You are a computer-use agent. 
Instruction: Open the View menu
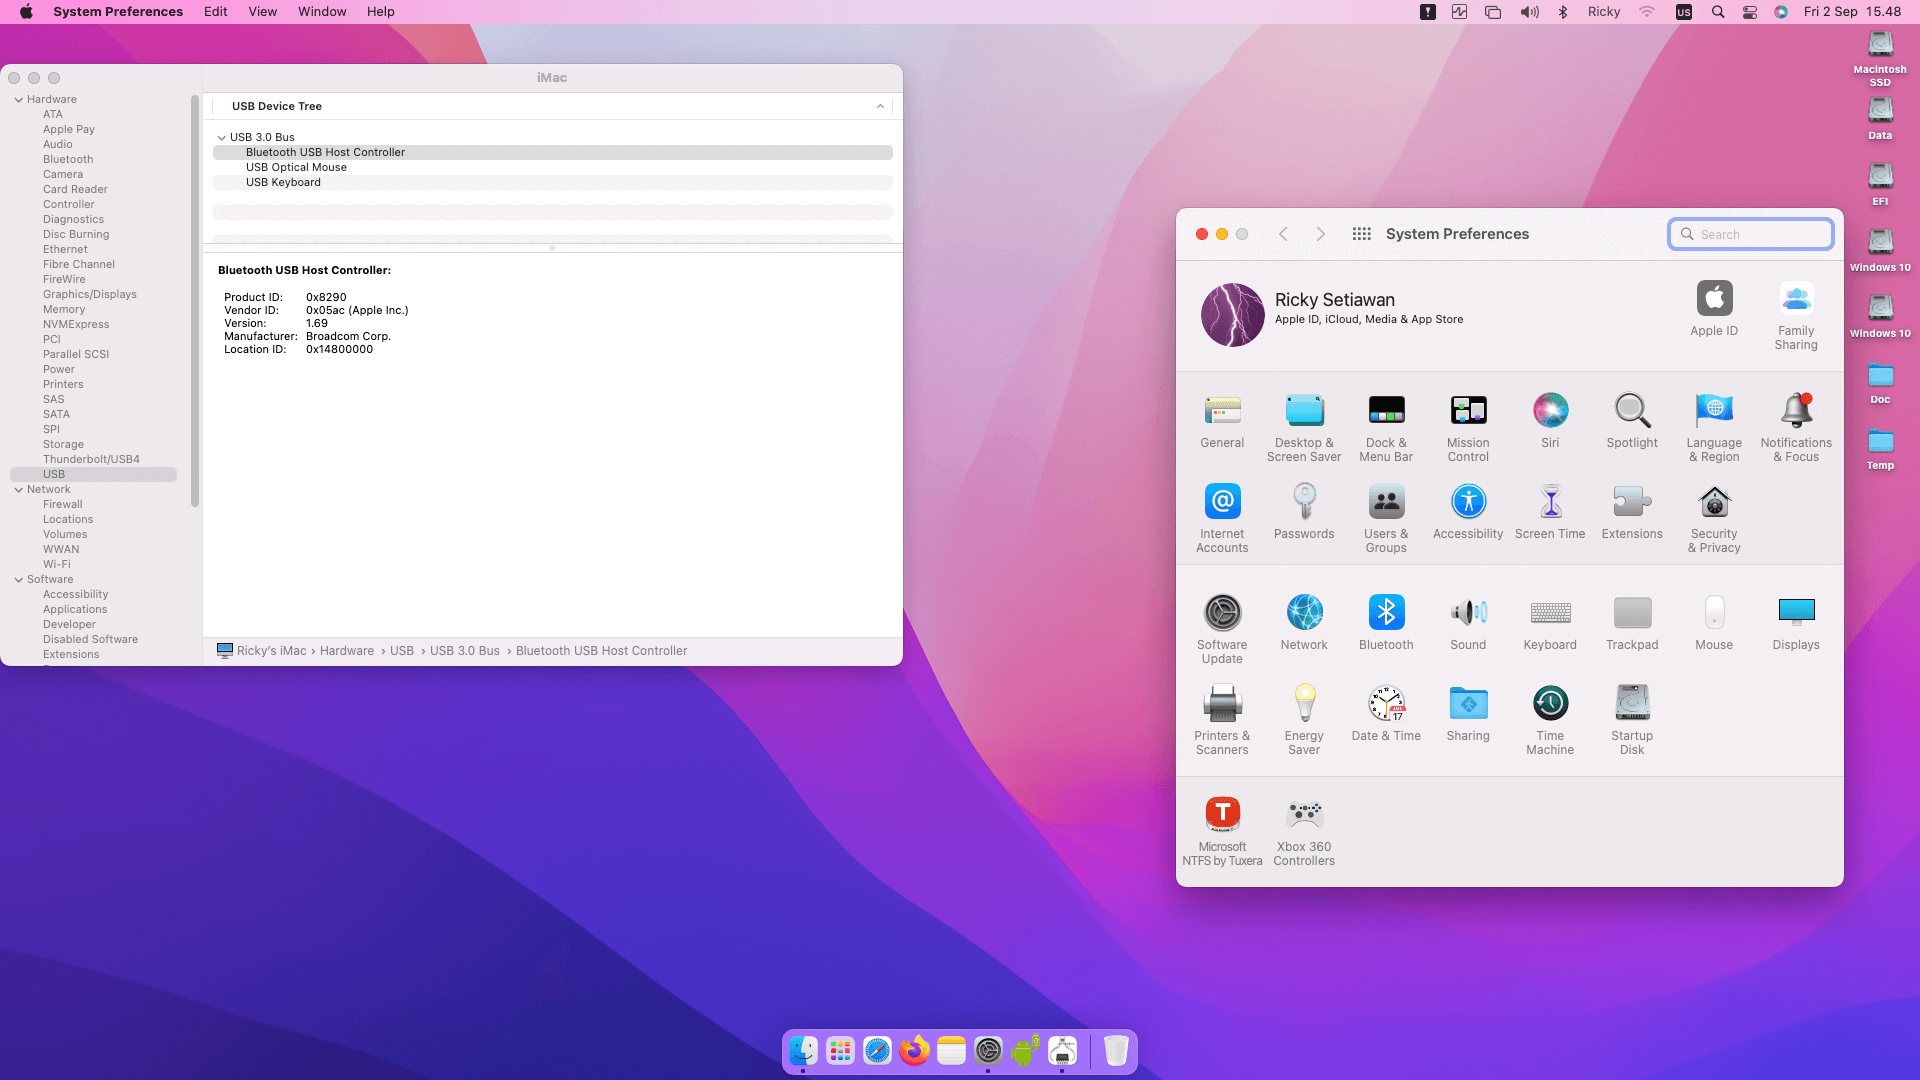(262, 12)
